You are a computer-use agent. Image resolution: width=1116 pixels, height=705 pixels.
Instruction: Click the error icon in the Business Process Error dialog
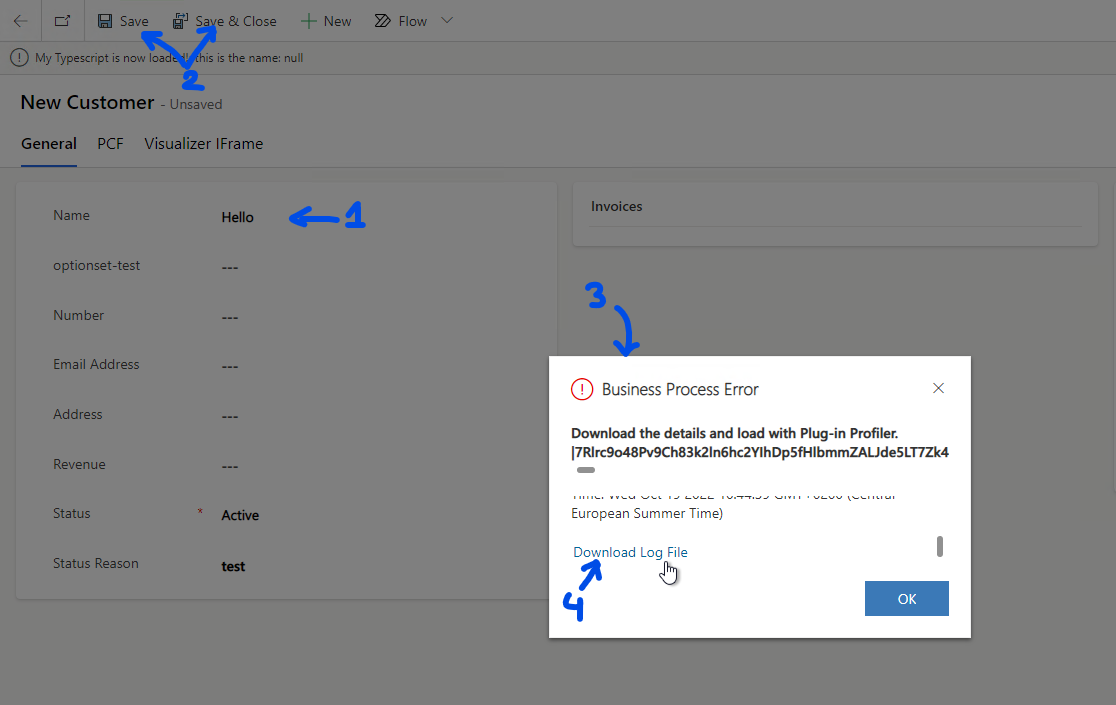(x=582, y=388)
